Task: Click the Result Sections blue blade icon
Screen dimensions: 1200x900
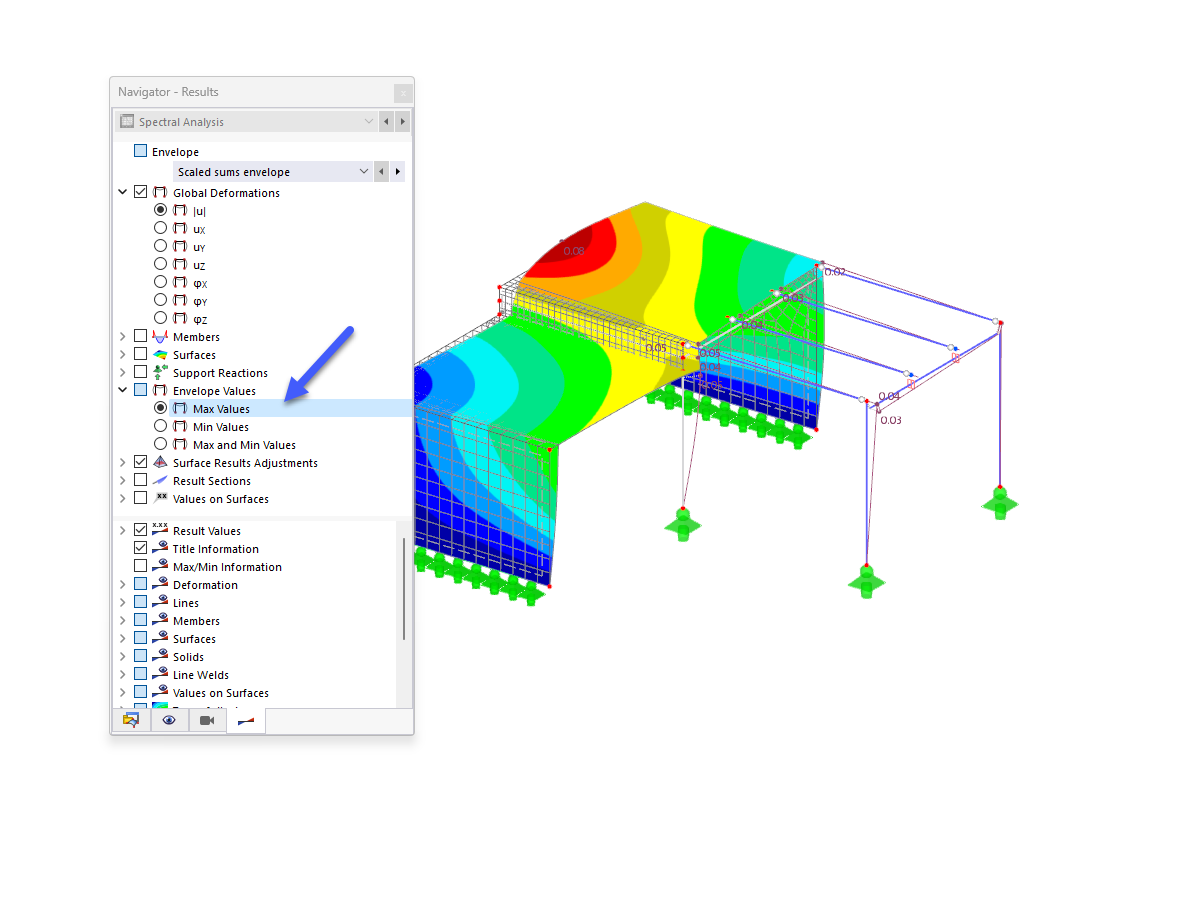Action: click(160, 481)
